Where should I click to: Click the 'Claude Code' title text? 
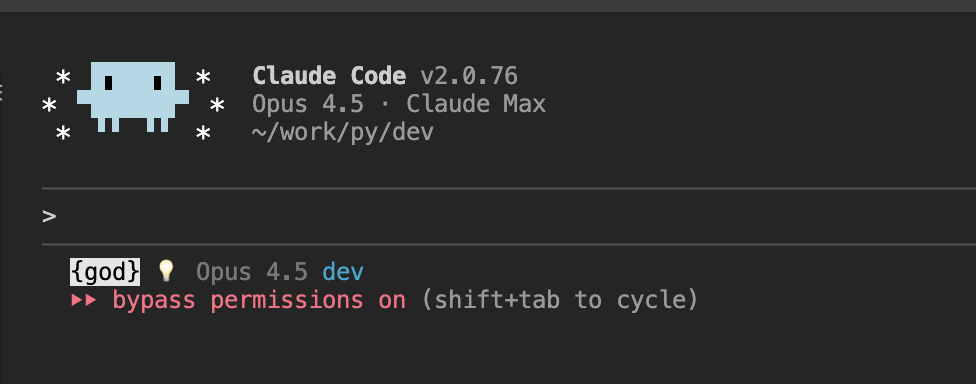coord(329,76)
